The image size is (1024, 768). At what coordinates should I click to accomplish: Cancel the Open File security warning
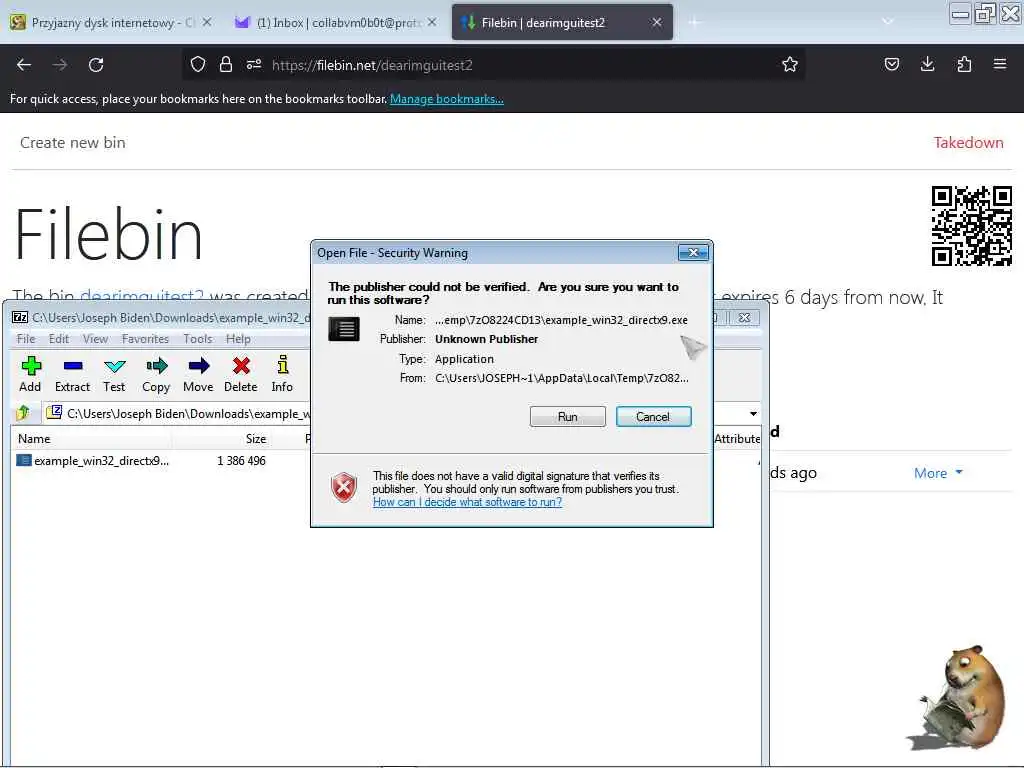(653, 417)
